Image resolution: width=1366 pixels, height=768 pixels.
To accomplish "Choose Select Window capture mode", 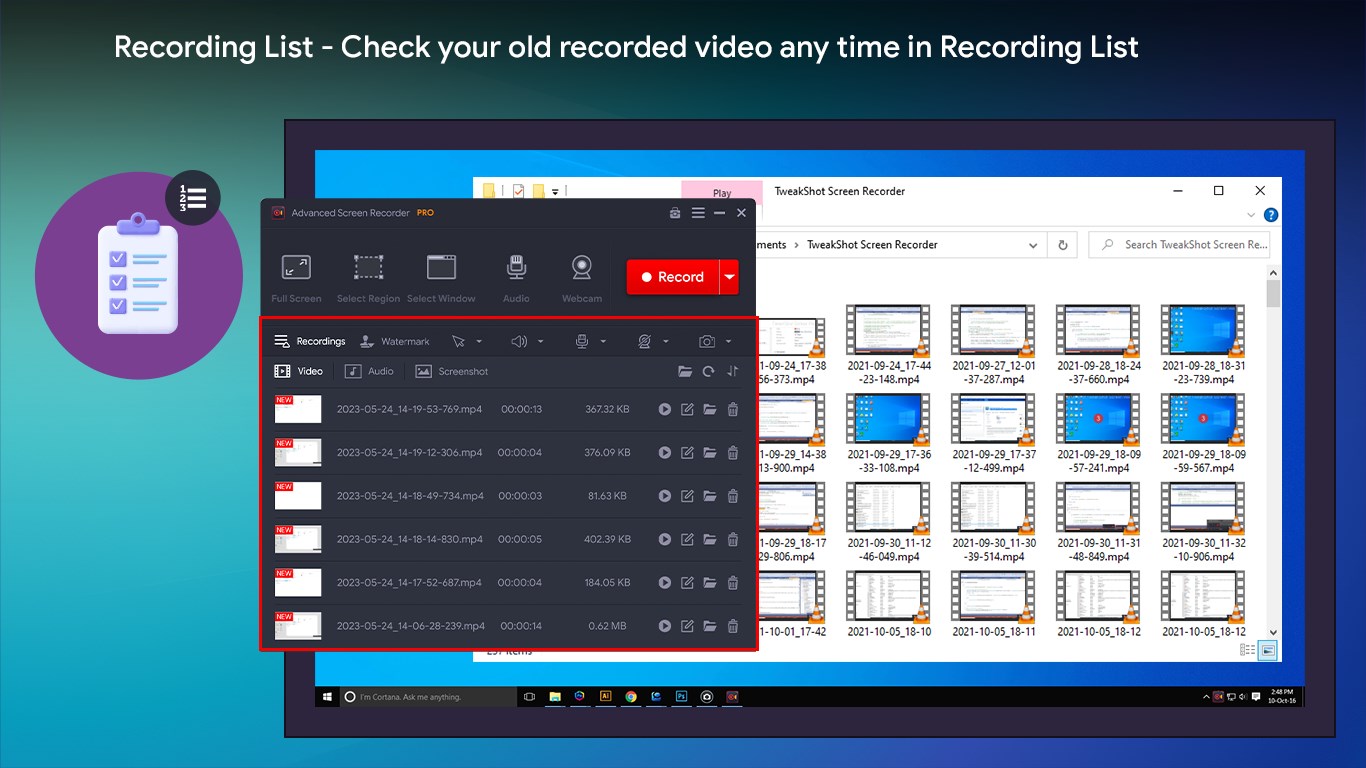I will tap(441, 278).
